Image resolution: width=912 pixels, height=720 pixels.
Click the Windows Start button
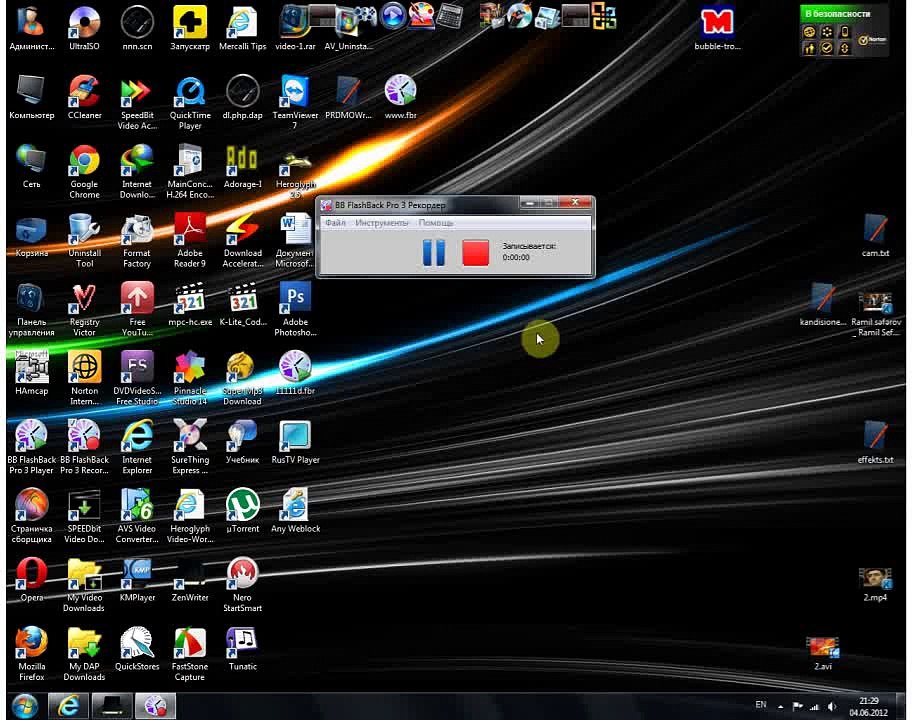[24, 706]
